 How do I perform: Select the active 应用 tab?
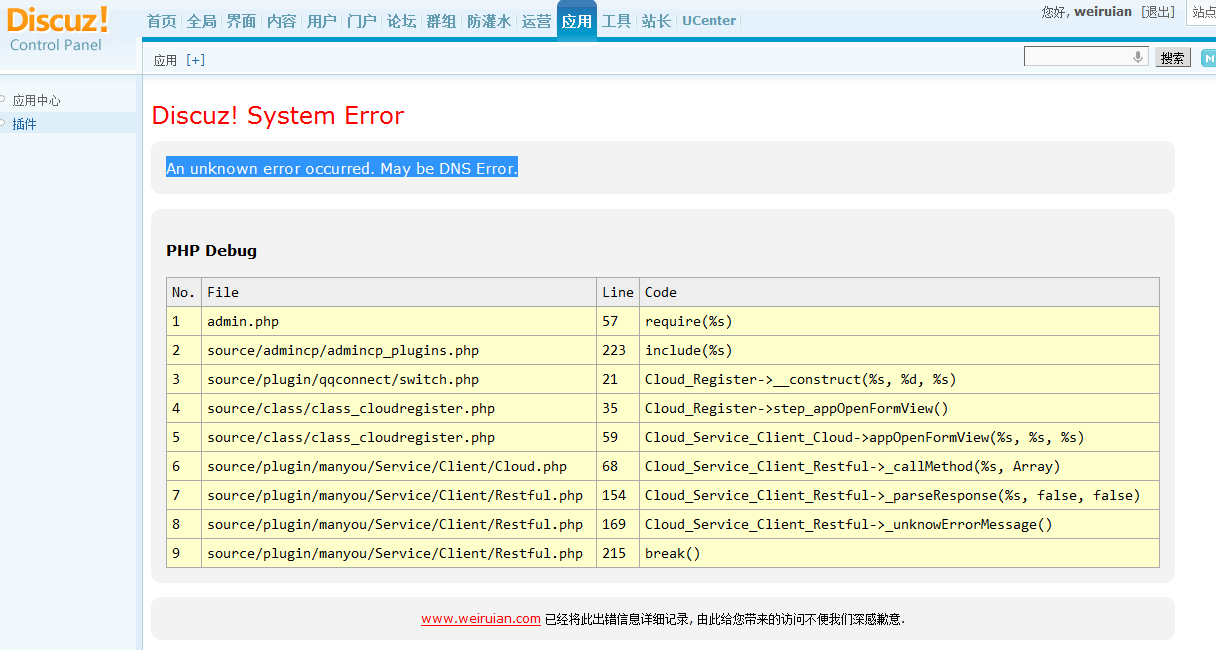tap(577, 21)
